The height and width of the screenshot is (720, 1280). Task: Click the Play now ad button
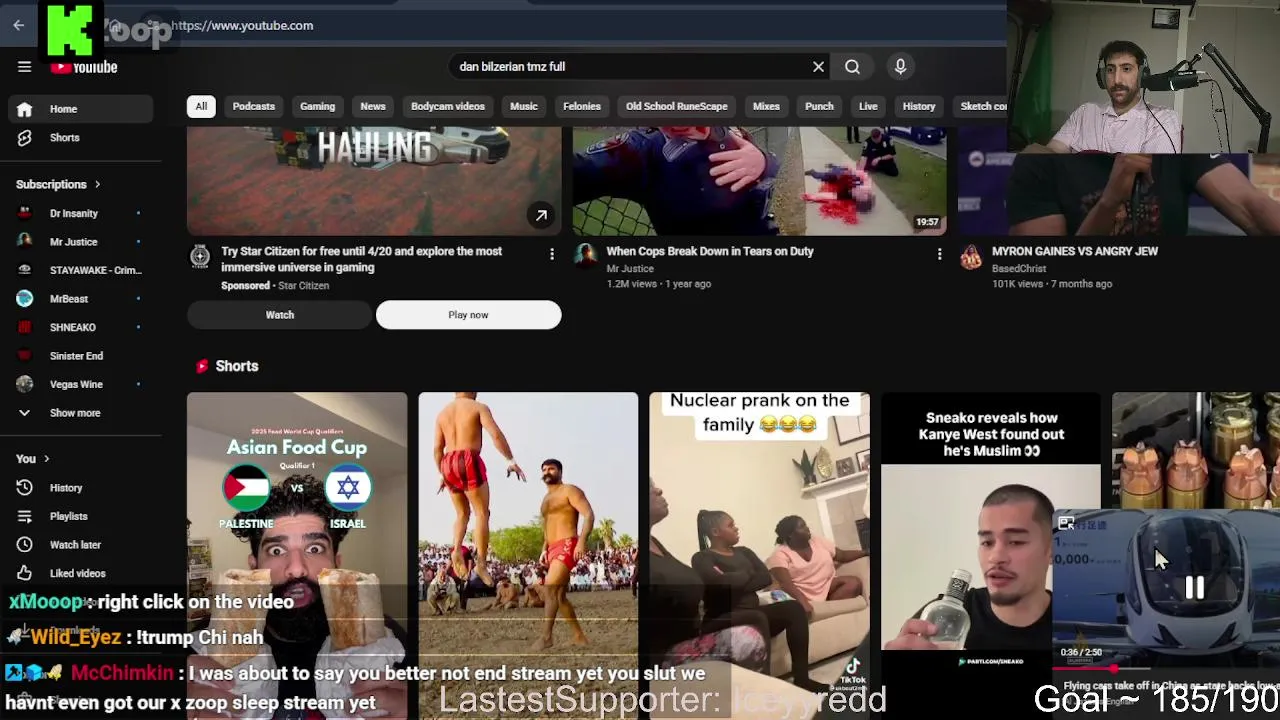(x=468, y=315)
